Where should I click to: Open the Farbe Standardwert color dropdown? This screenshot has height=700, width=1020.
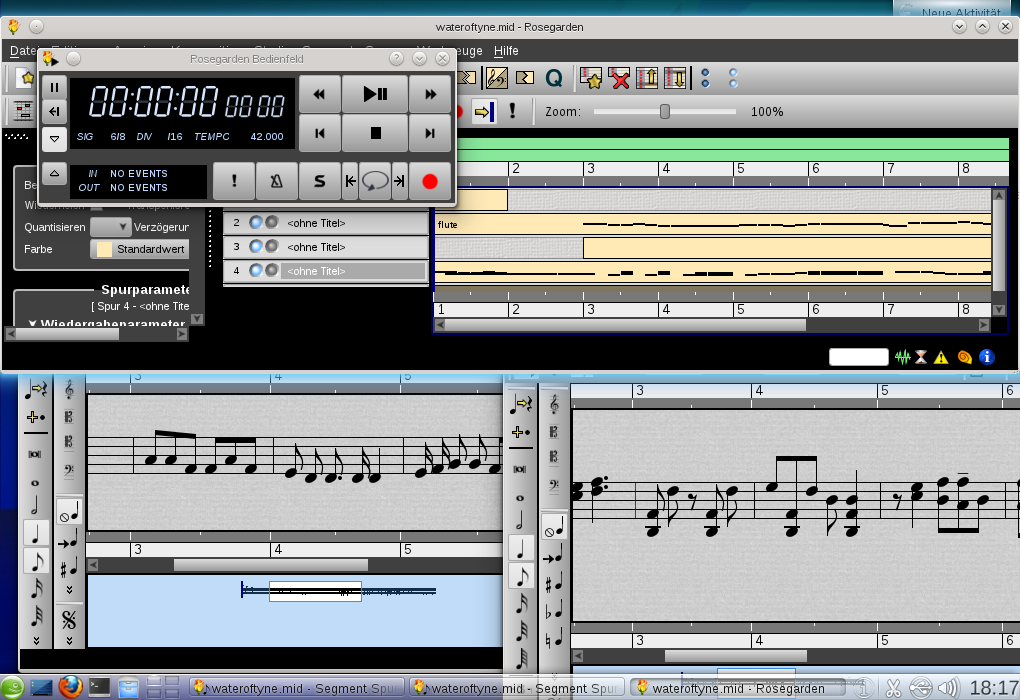coord(140,249)
